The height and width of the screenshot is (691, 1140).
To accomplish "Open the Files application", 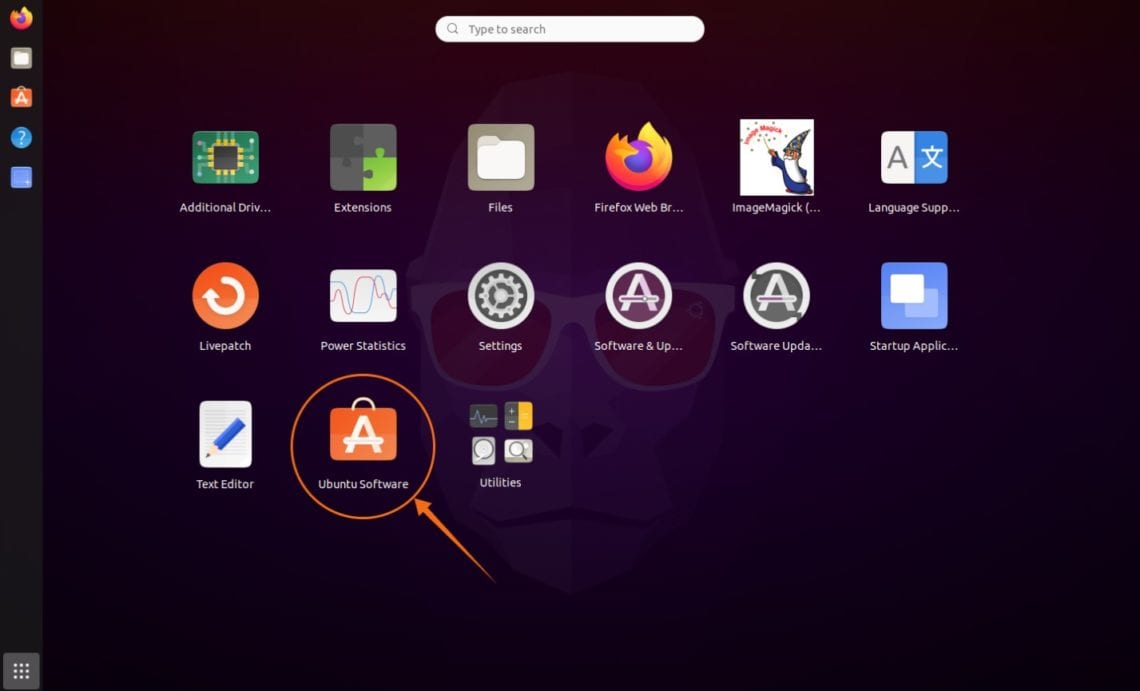I will pyautogui.click(x=500, y=157).
